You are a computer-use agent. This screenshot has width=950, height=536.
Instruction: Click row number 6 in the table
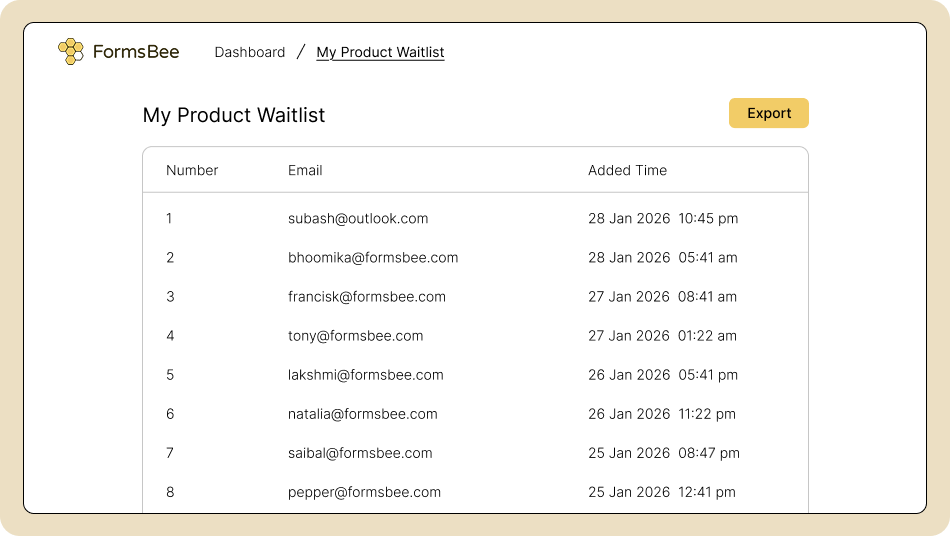170,414
